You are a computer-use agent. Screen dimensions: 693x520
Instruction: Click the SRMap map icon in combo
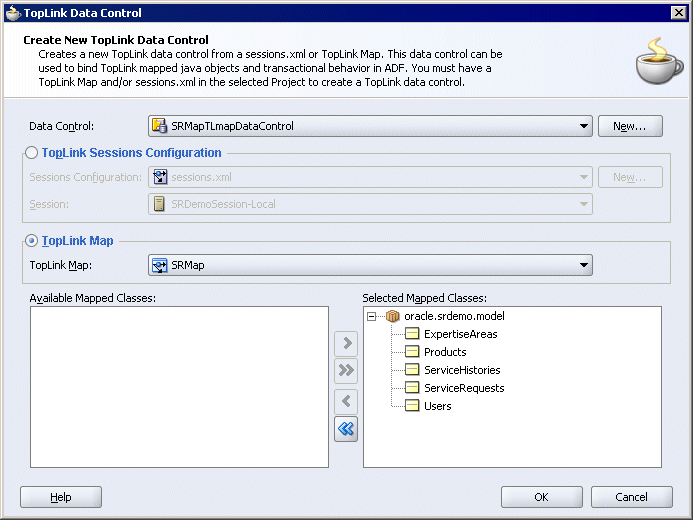pos(160,265)
